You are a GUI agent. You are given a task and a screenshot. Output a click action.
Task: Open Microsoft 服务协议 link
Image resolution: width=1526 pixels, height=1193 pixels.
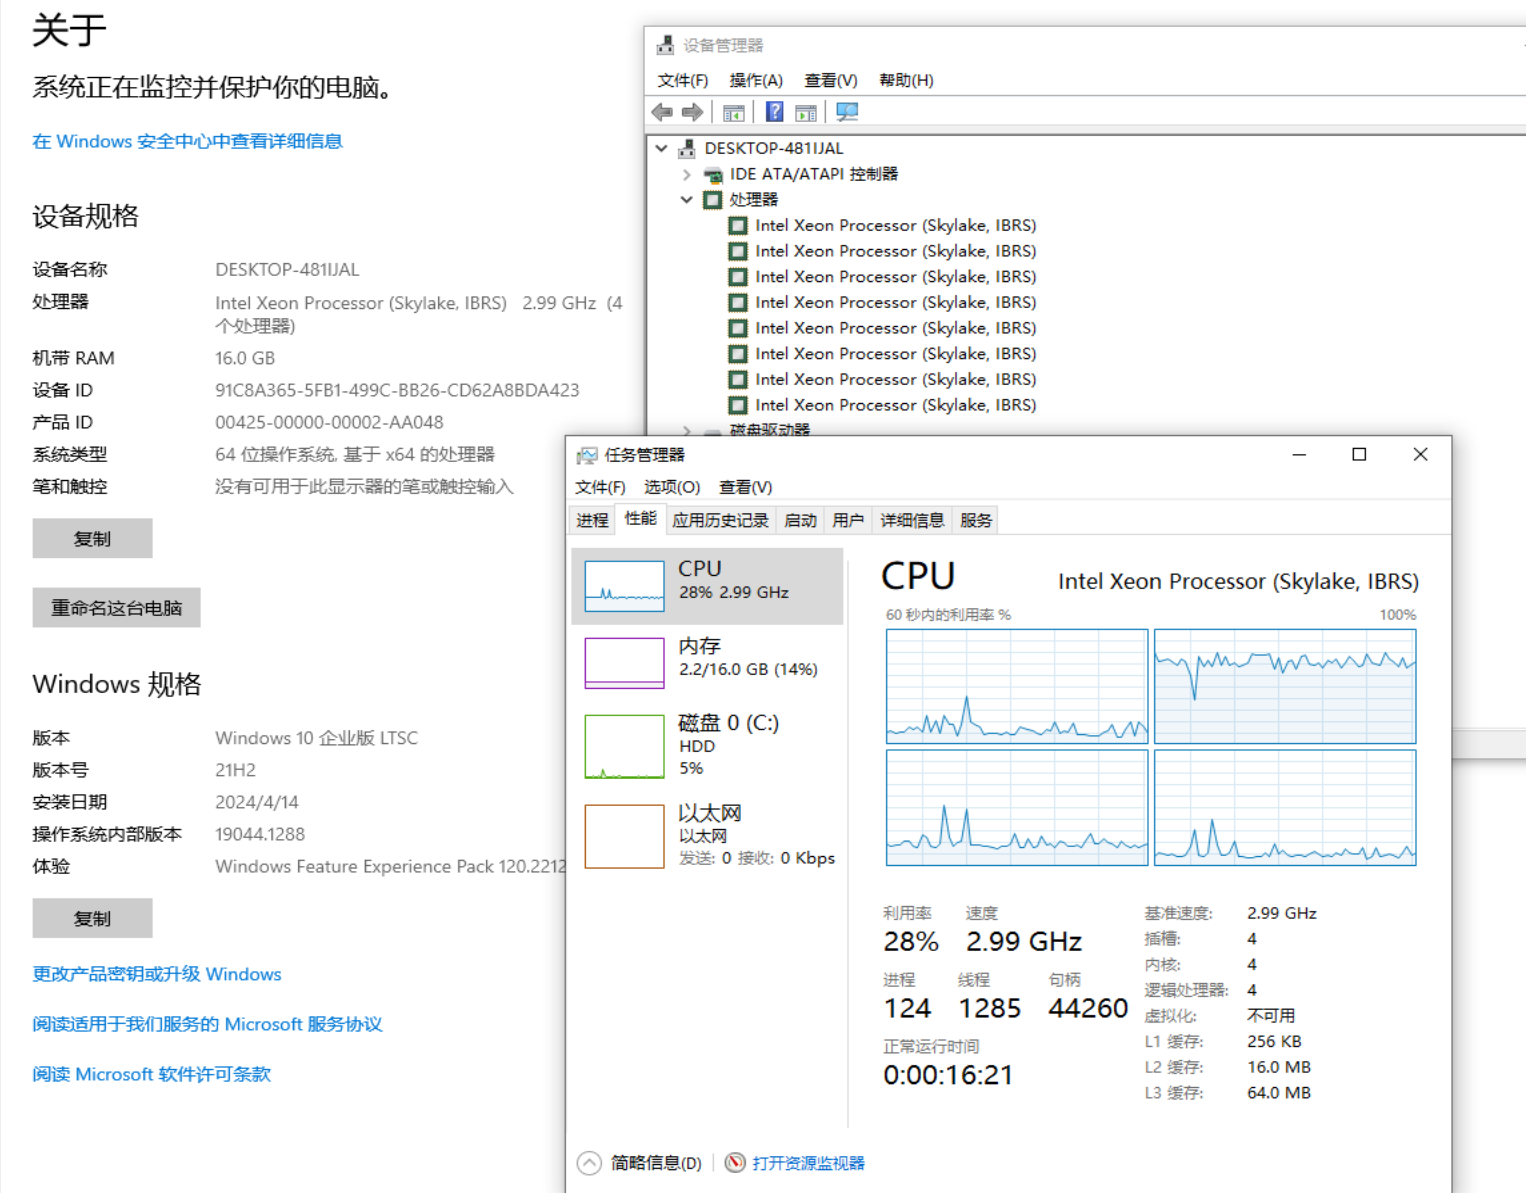click(207, 1024)
